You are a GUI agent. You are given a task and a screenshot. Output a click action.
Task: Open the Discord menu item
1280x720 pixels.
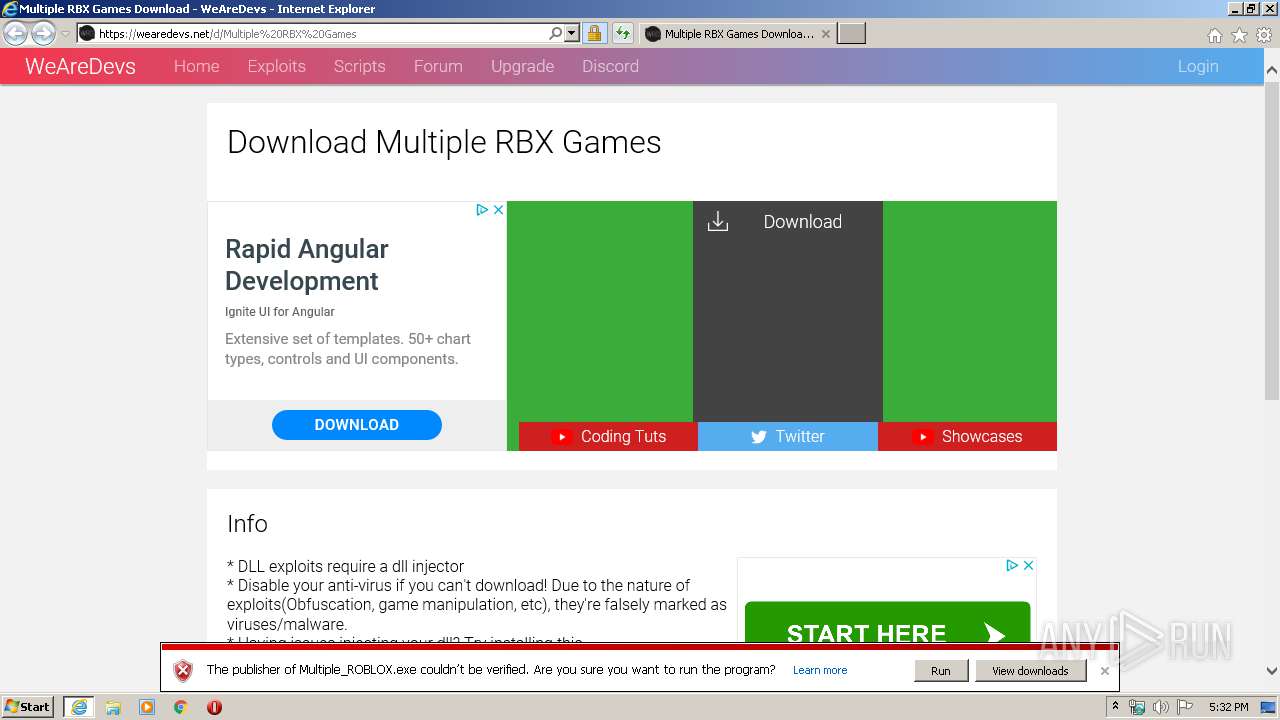coord(610,66)
